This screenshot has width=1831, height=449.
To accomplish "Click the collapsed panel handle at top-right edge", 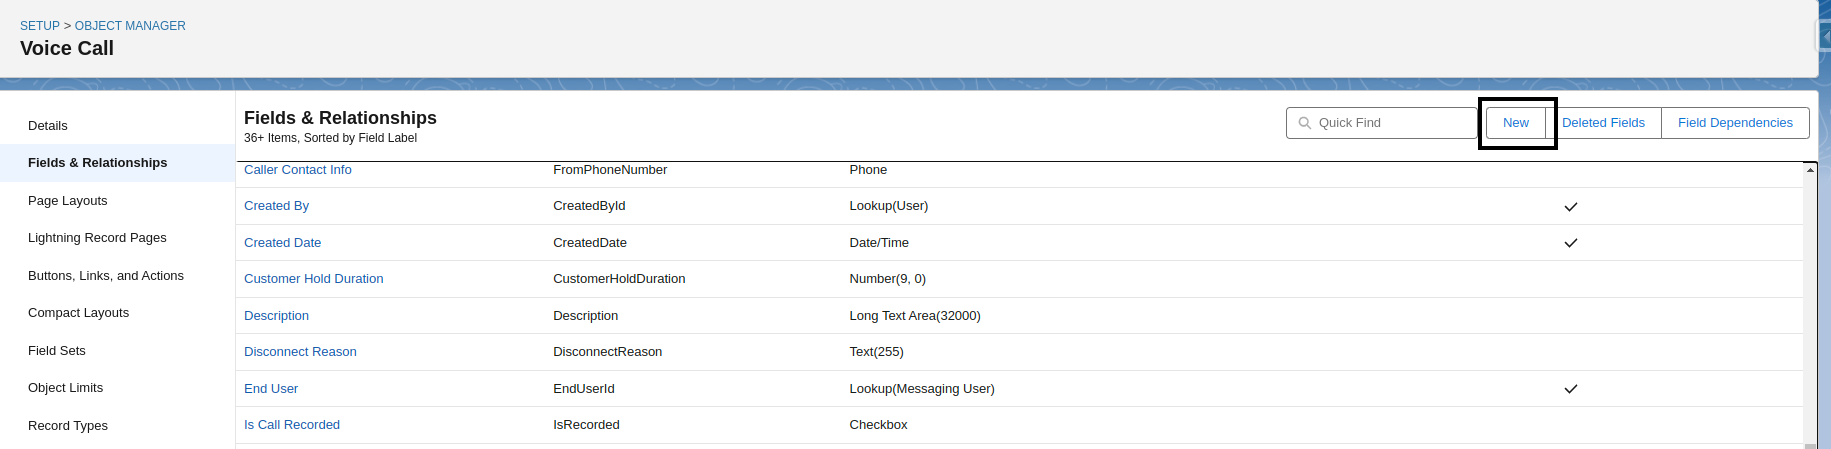I will [1824, 36].
